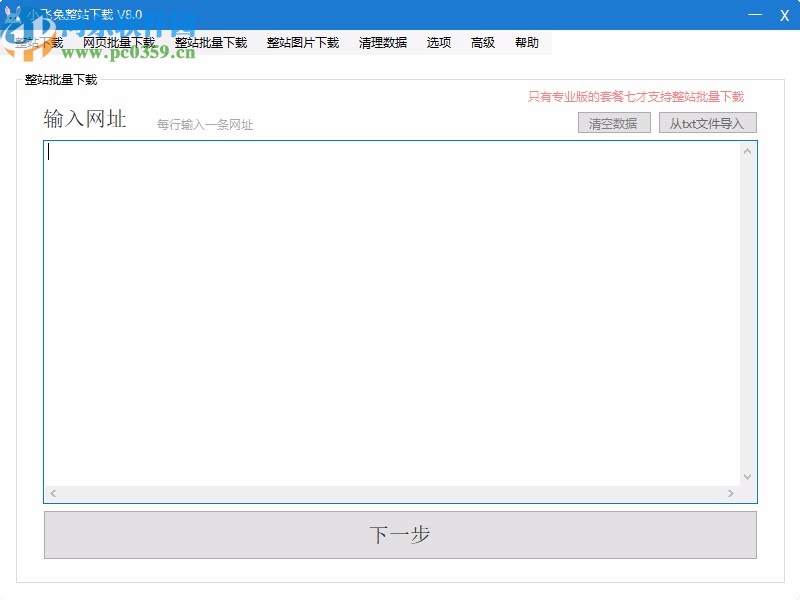Open the 高级 menu
This screenshot has height=600, width=800.
[x=481, y=42]
